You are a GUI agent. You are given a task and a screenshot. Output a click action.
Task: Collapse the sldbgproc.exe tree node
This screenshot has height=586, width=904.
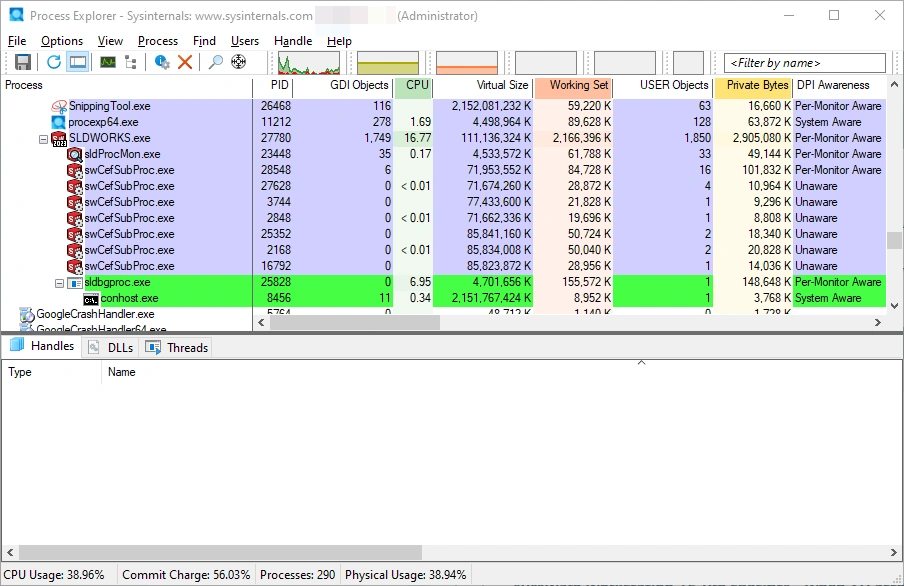[59, 283]
